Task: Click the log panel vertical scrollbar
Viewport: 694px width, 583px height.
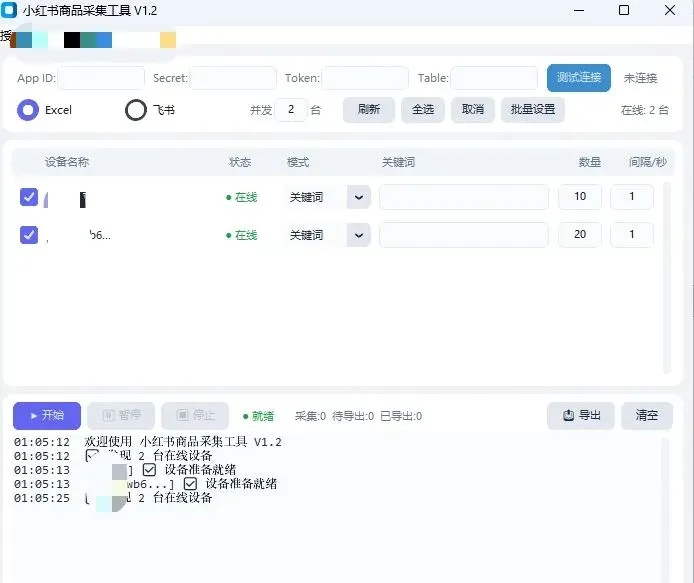Action: coord(665,509)
